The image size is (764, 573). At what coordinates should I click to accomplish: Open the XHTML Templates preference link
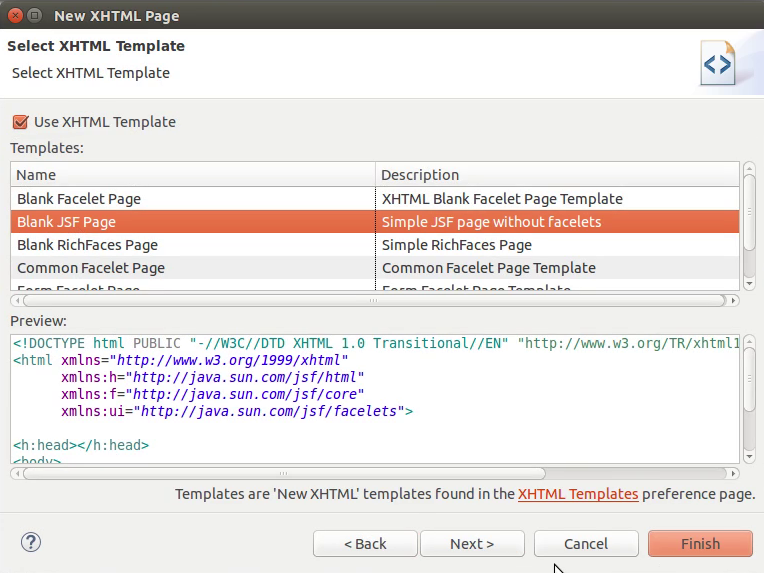coord(578,494)
